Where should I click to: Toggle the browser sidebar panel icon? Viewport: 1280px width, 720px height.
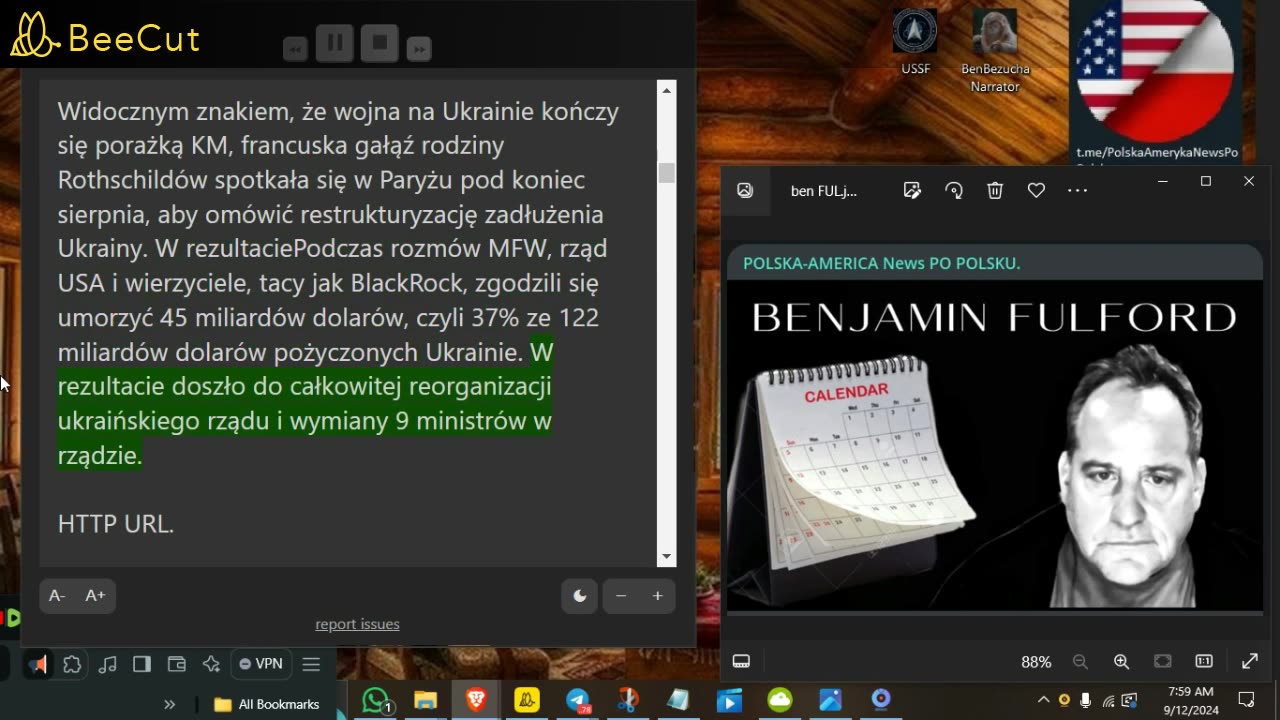[142, 664]
